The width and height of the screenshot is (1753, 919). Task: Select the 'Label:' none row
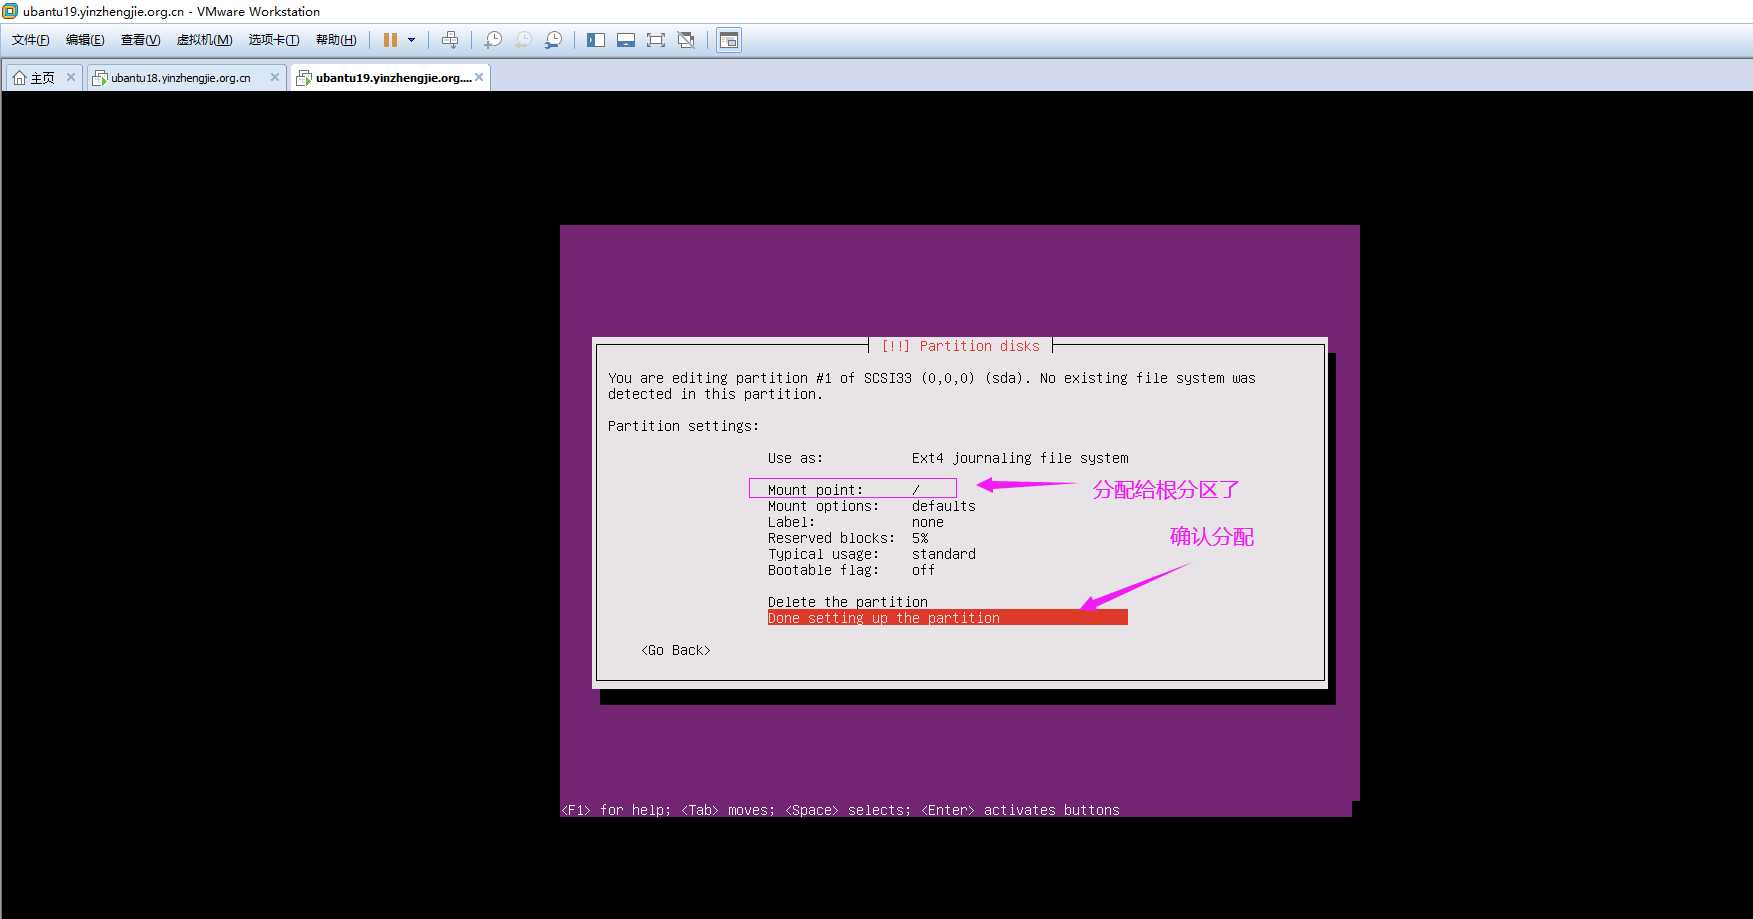856,522
